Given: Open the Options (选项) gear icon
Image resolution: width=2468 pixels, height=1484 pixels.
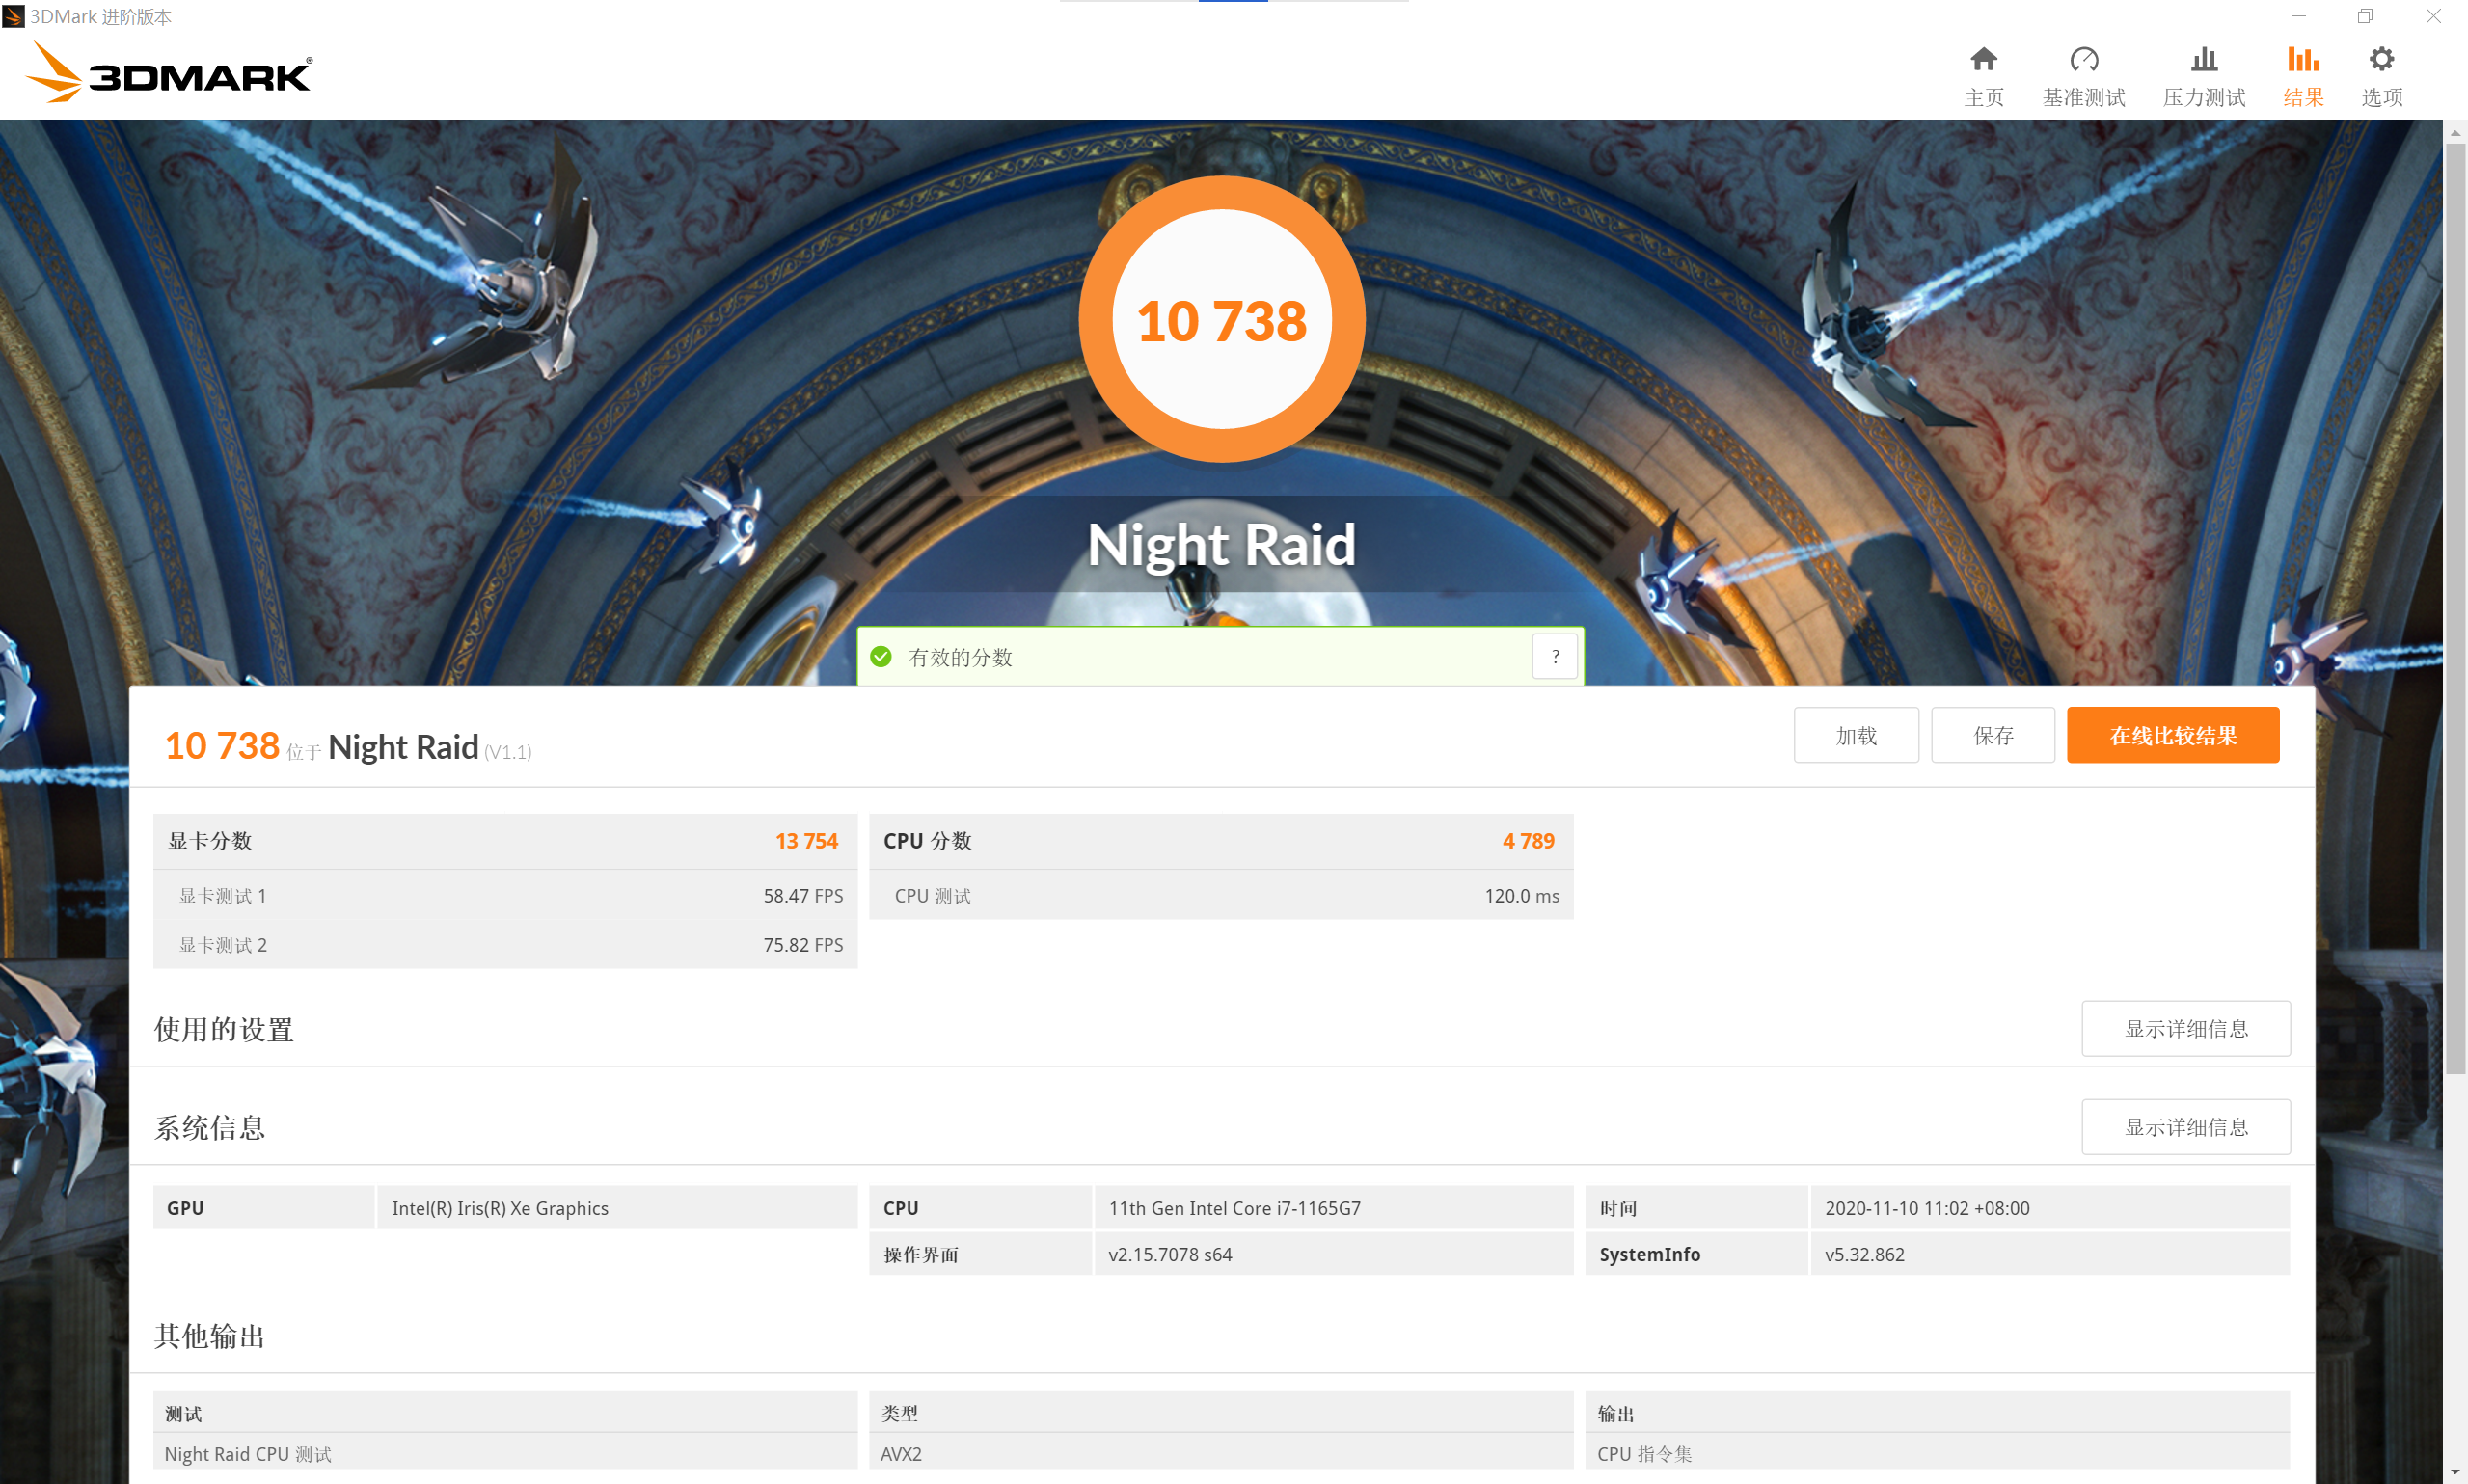Looking at the screenshot, I should (2382, 60).
